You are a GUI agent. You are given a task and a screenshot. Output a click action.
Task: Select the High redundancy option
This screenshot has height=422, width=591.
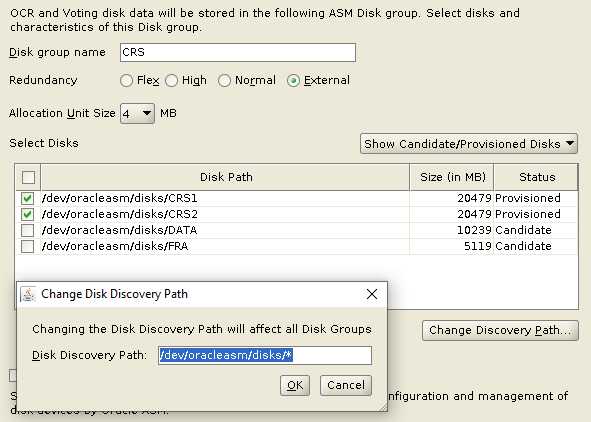(171, 81)
